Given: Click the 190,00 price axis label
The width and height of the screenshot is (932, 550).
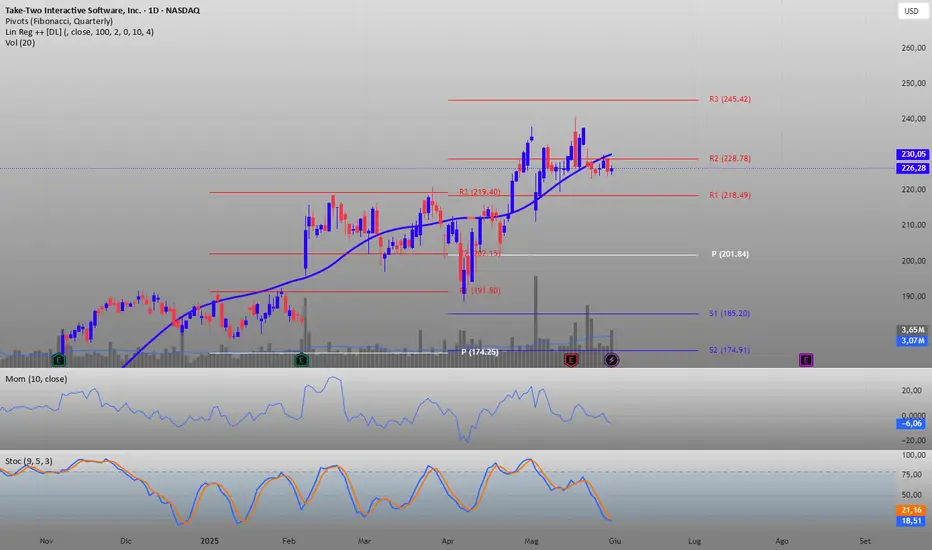Looking at the screenshot, I should point(914,296).
